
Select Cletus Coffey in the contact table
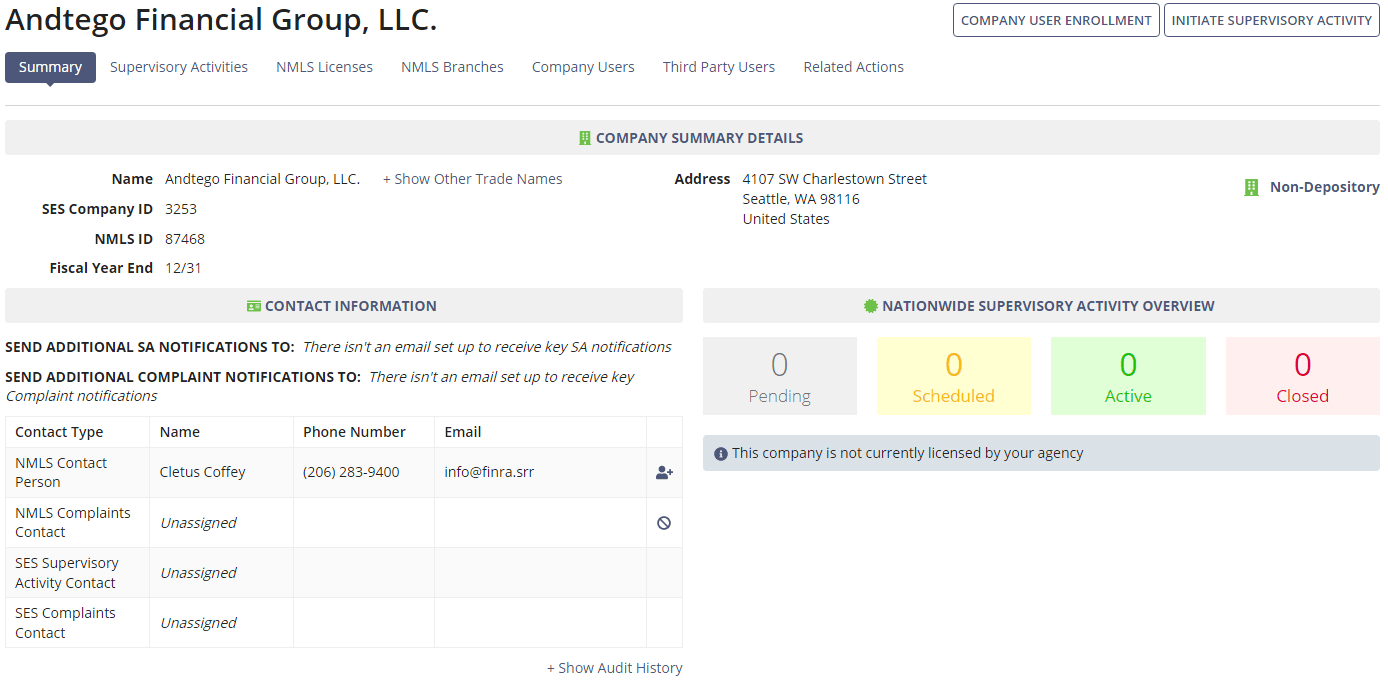201,471
